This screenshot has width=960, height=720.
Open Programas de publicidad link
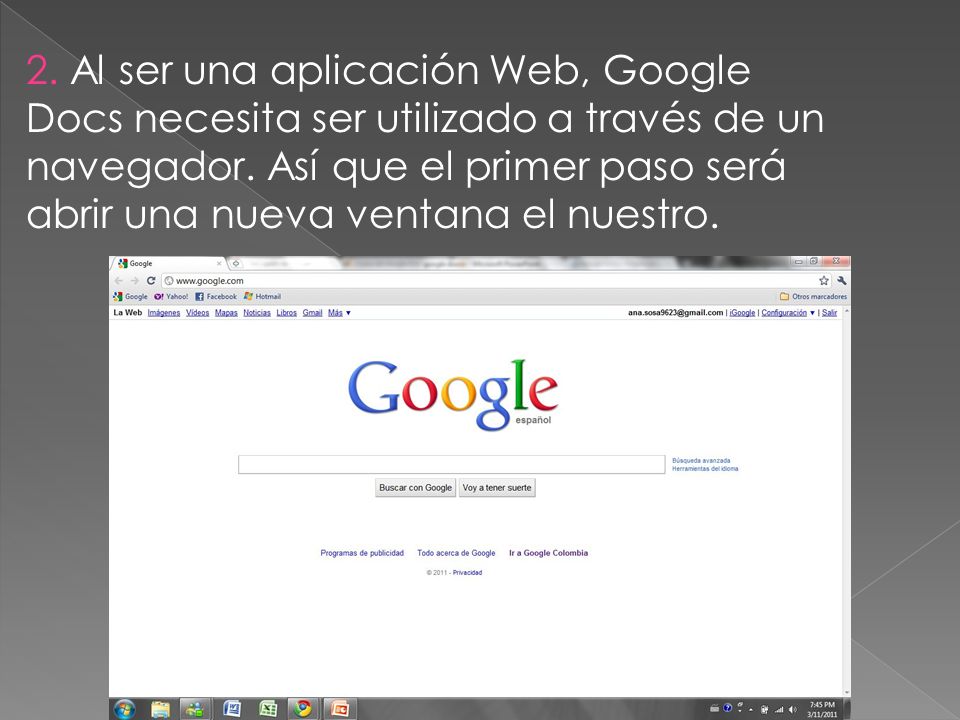pyautogui.click(x=362, y=553)
